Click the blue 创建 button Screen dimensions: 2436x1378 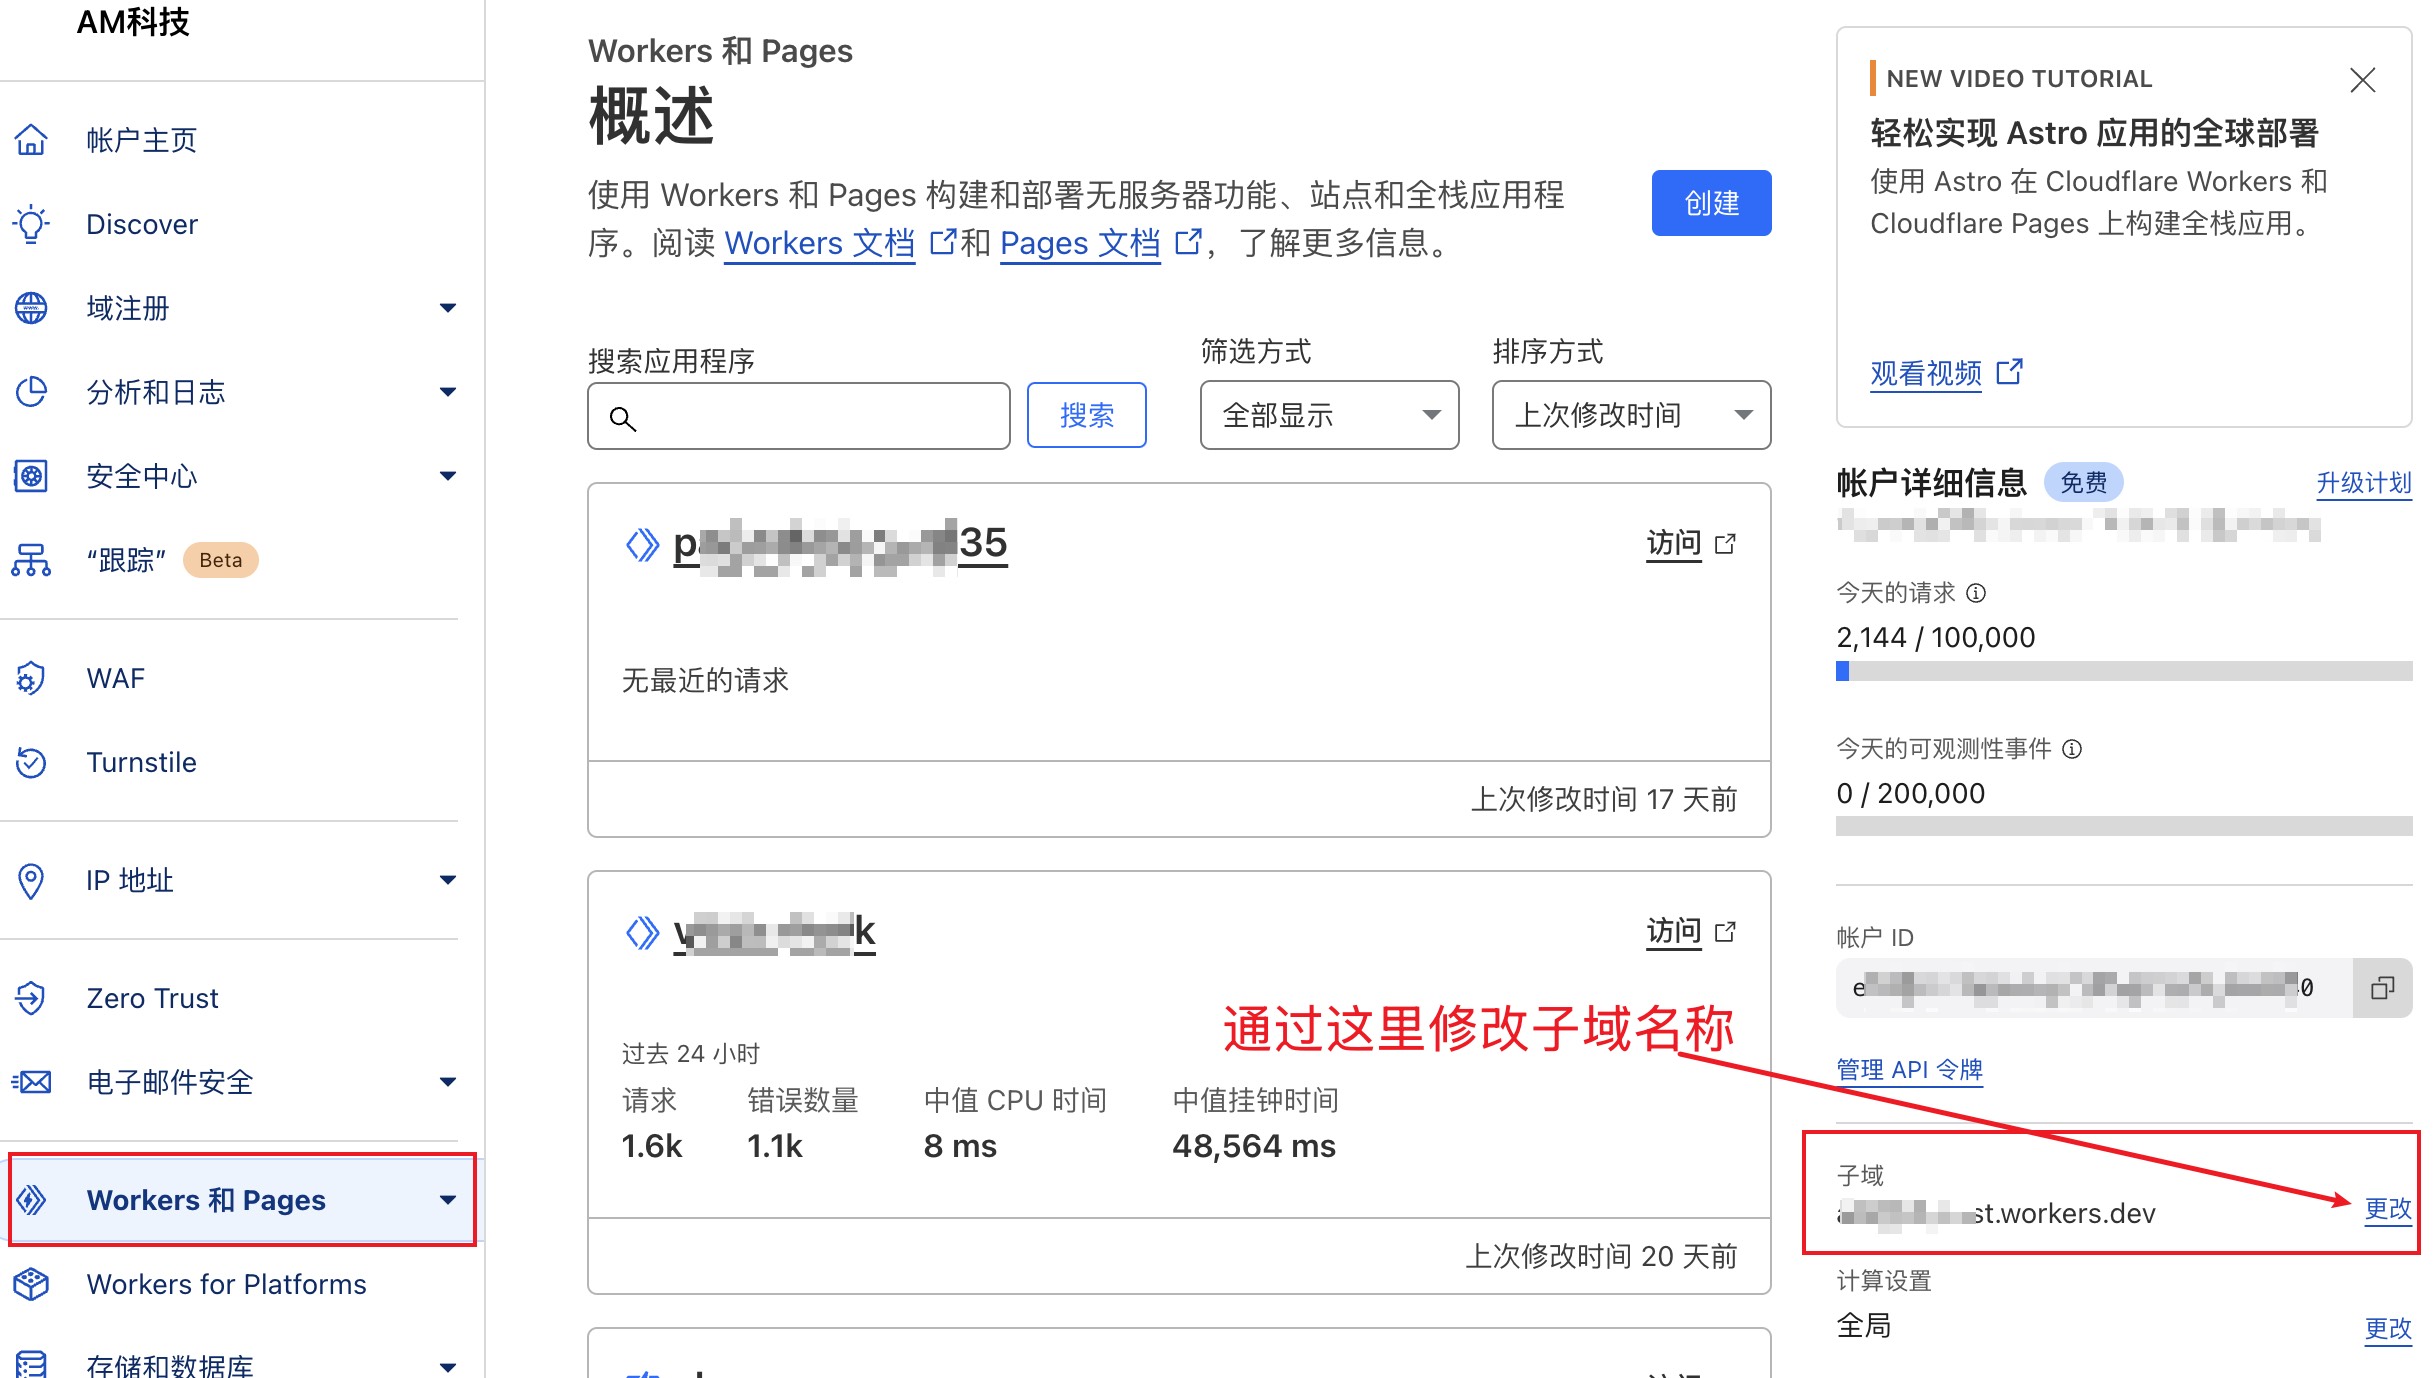coord(1710,203)
